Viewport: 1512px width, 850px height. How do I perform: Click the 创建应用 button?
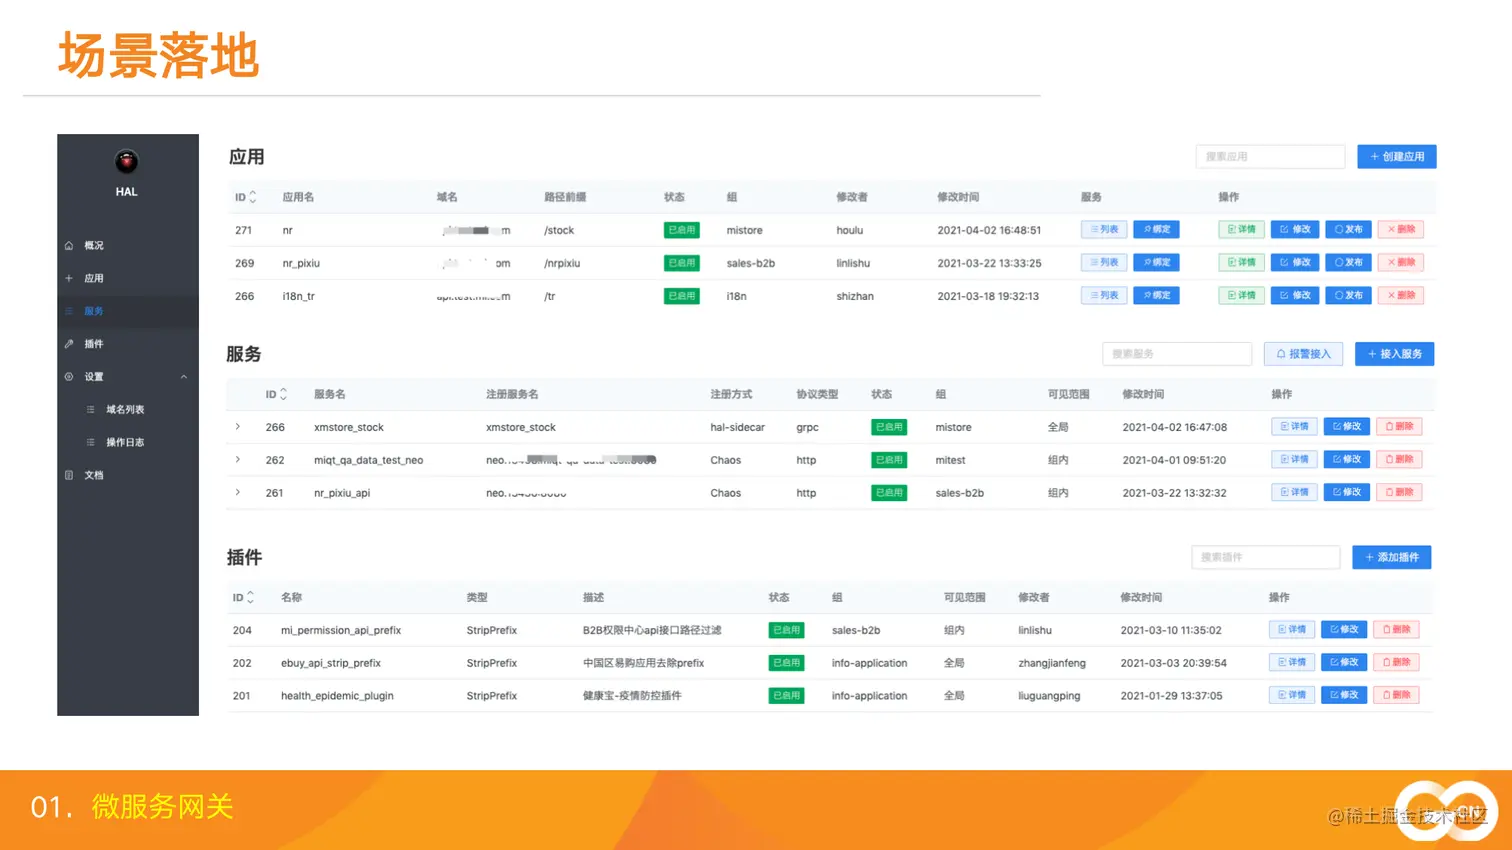(1397, 157)
